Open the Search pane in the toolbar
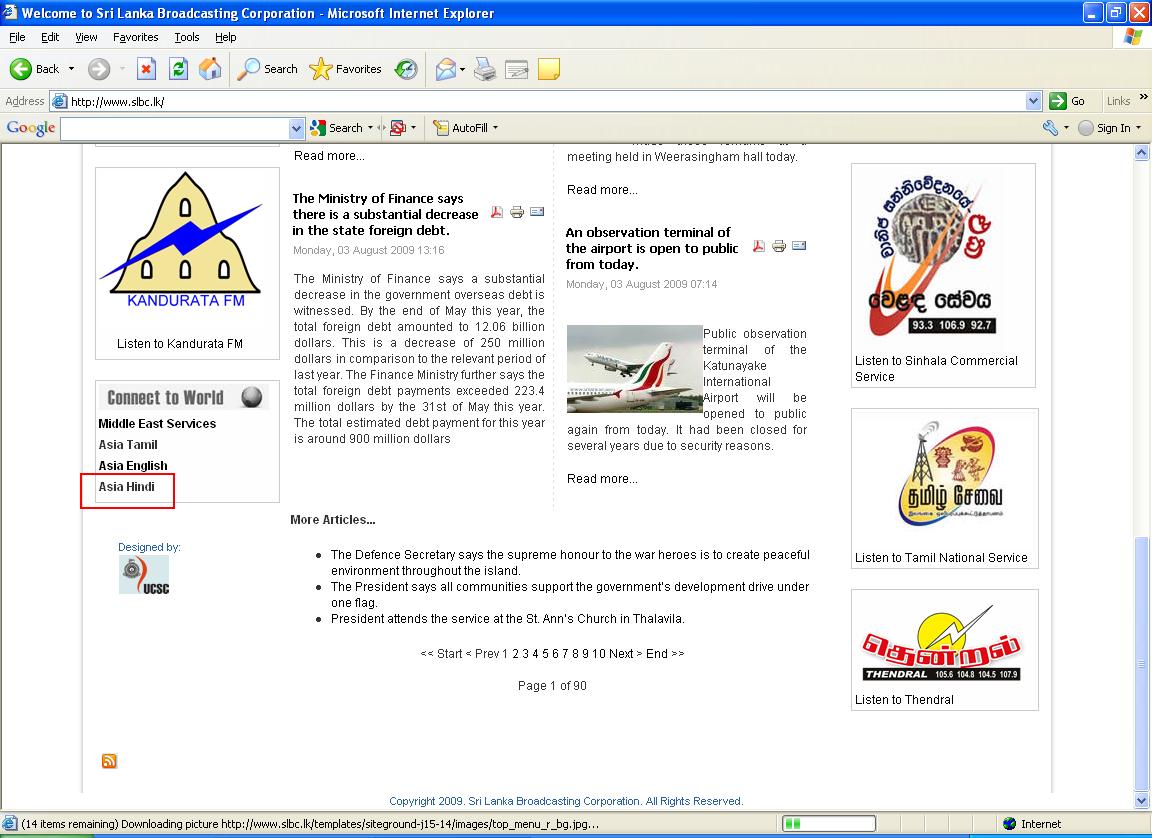This screenshot has width=1152, height=838. pos(267,69)
